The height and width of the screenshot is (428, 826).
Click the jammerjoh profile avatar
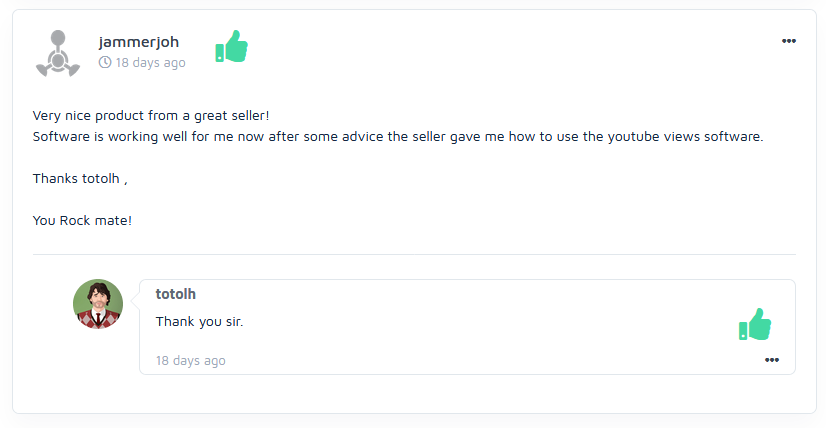(x=58, y=53)
